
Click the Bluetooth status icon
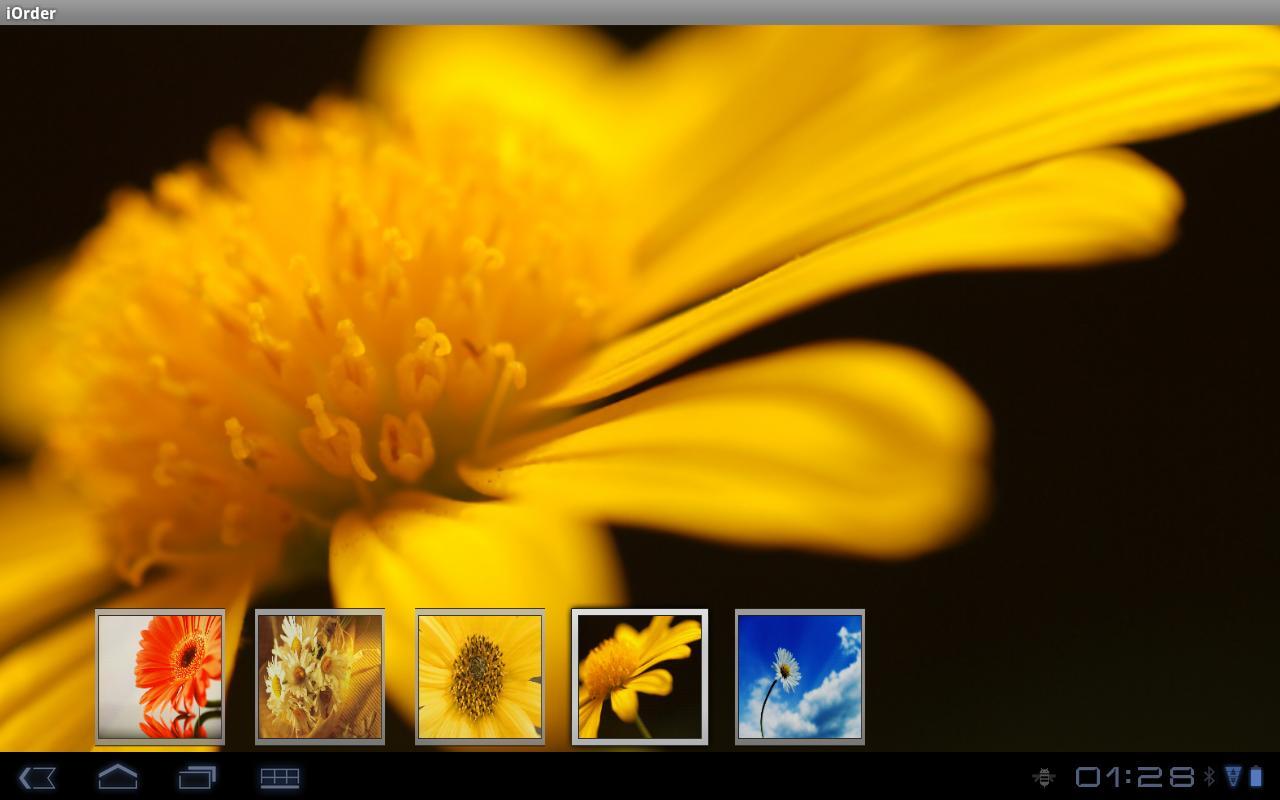pyautogui.click(x=1209, y=777)
